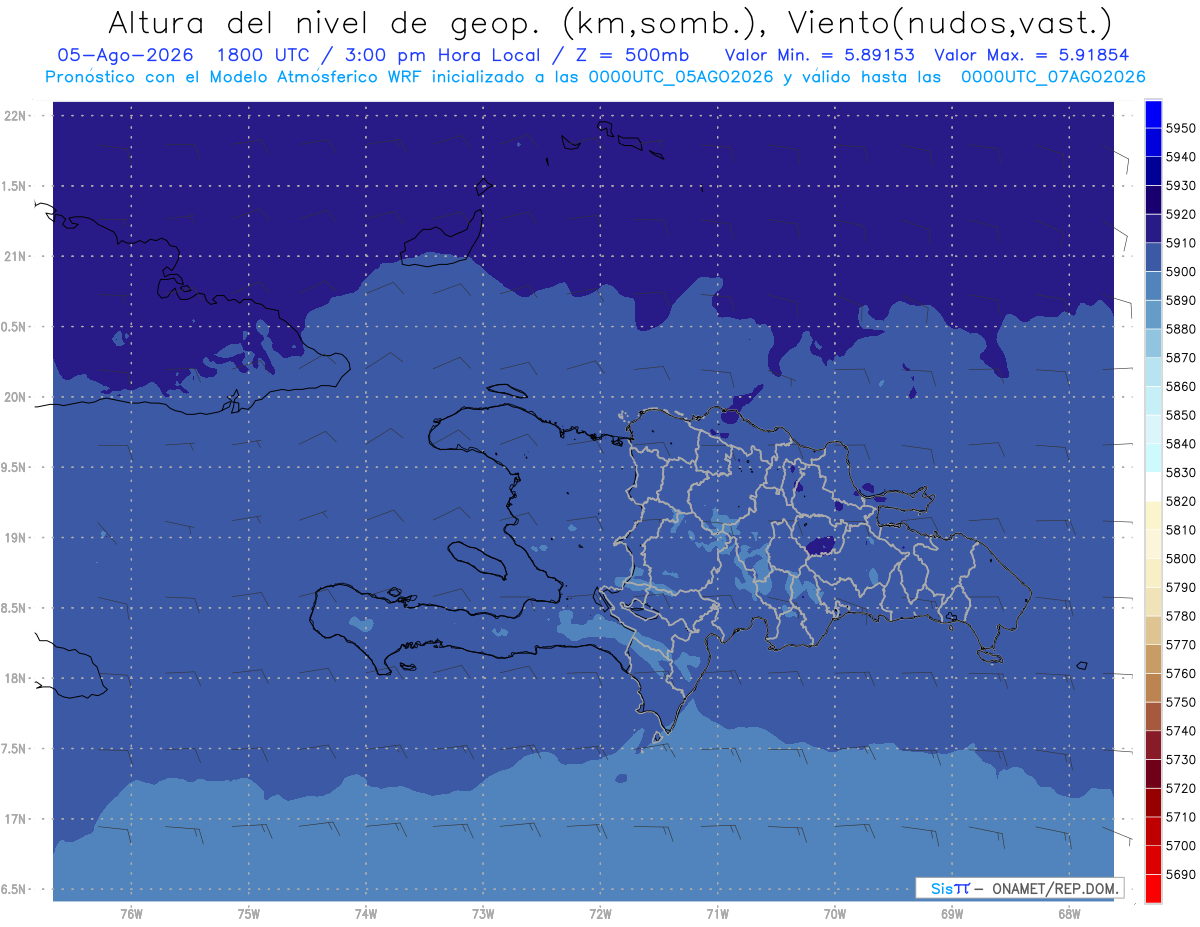The width and height of the screenshot is (1200, 927).
Task: Click the '9.5N' latitude axis label
Action: (x=15, y=467)
